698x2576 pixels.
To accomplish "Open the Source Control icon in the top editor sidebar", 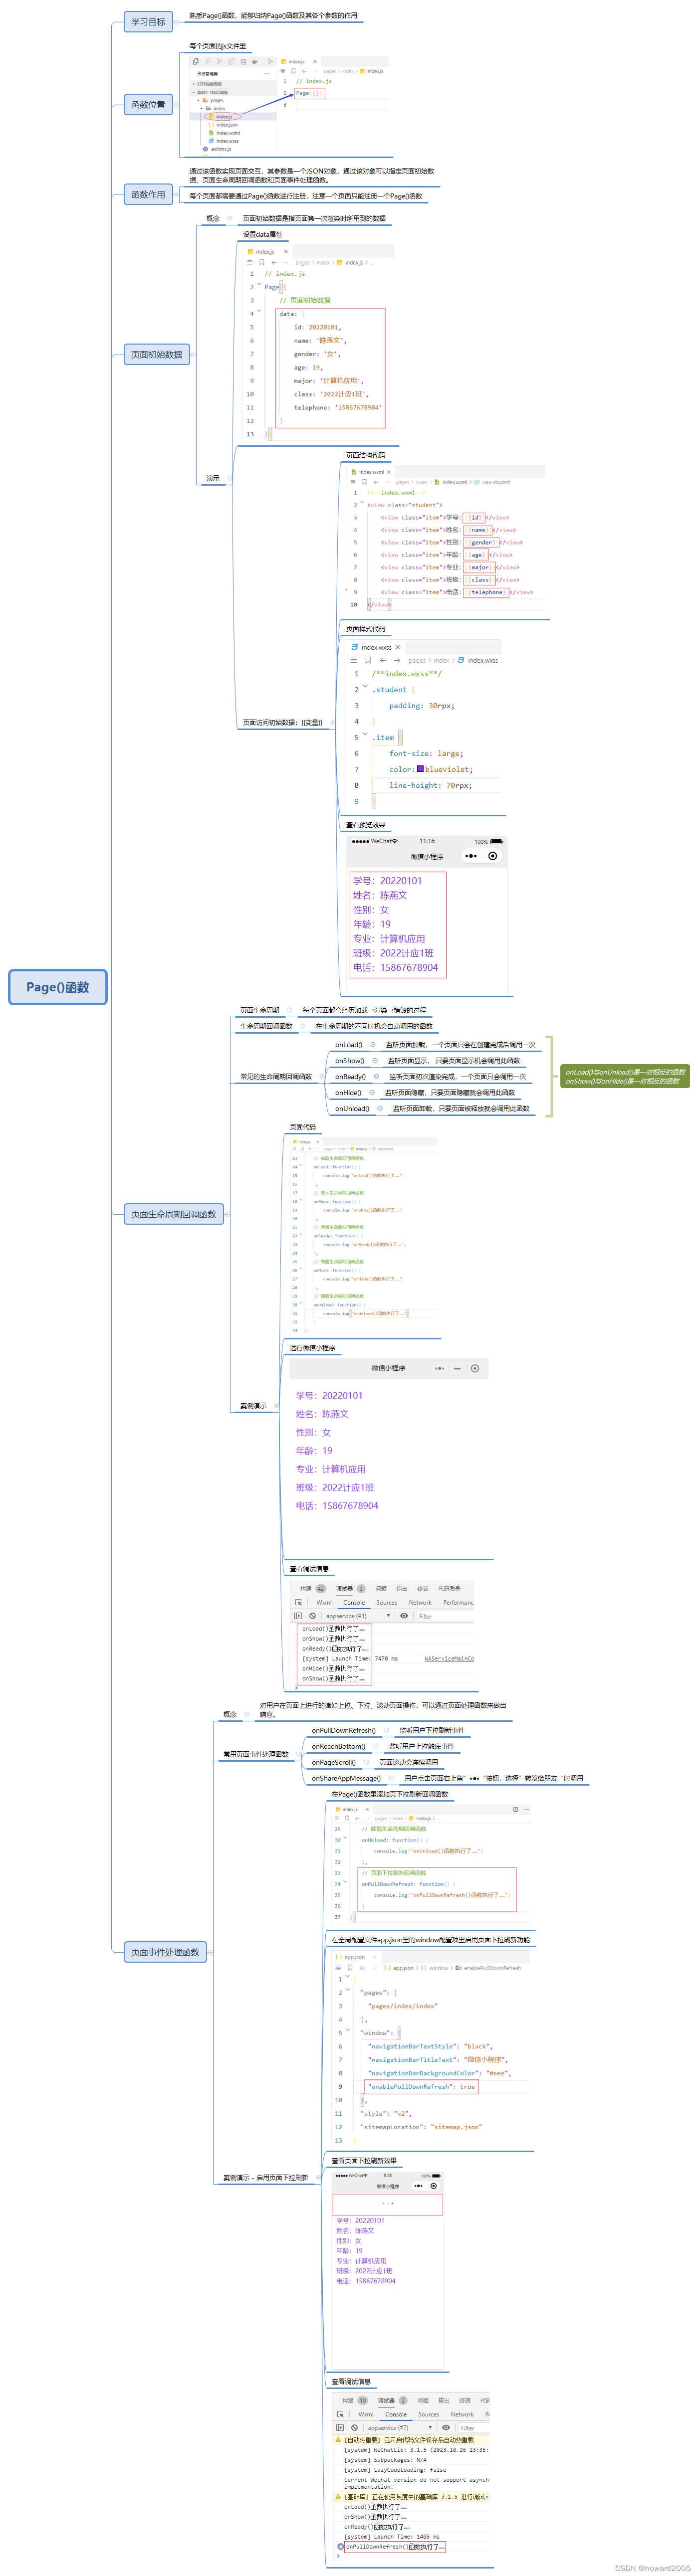I will pyautogui.click(x=219, y=62).
